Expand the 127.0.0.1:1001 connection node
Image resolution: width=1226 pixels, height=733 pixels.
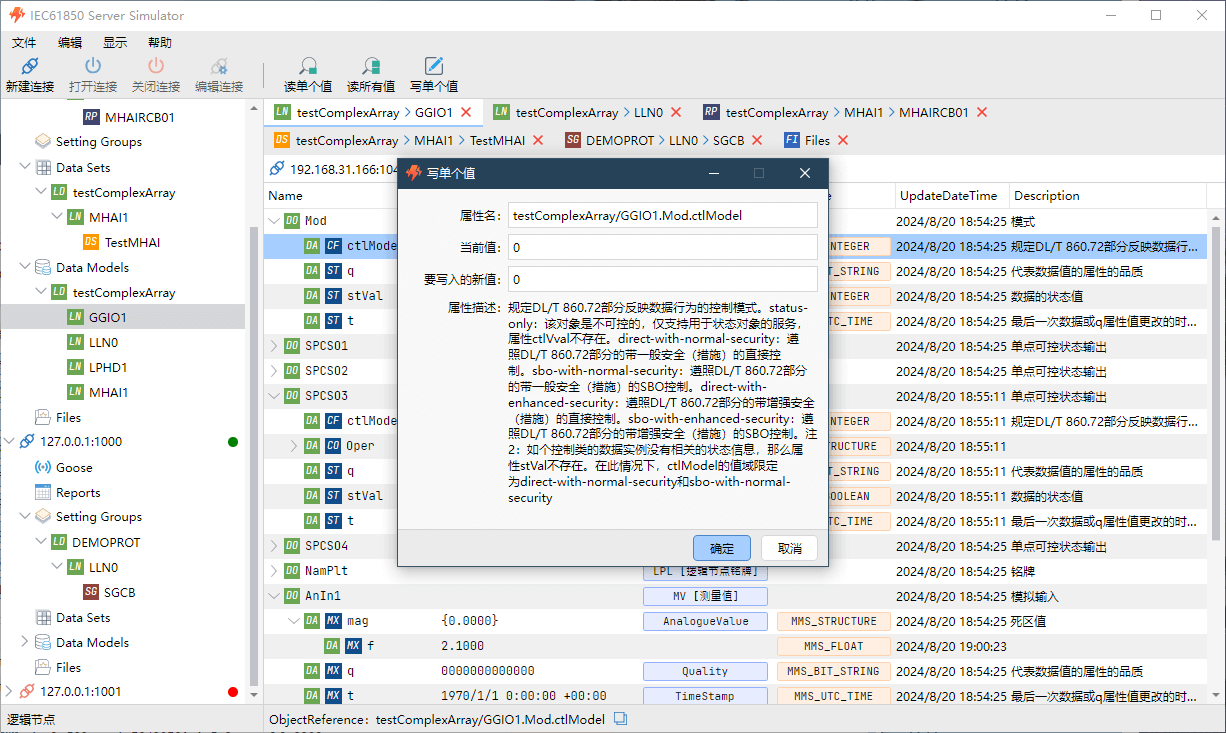tap(9, 691)
